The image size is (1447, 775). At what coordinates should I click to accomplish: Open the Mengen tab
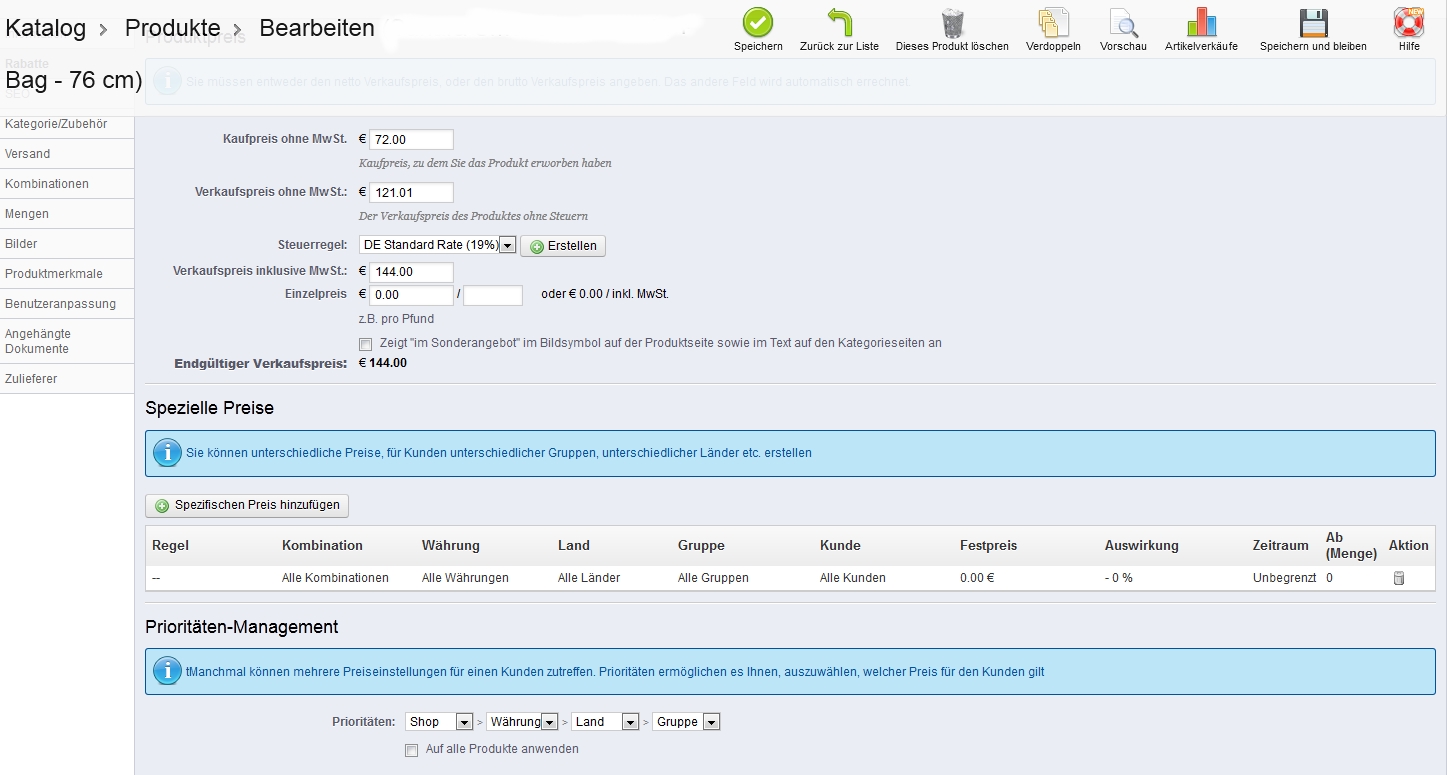click(67, 214)
